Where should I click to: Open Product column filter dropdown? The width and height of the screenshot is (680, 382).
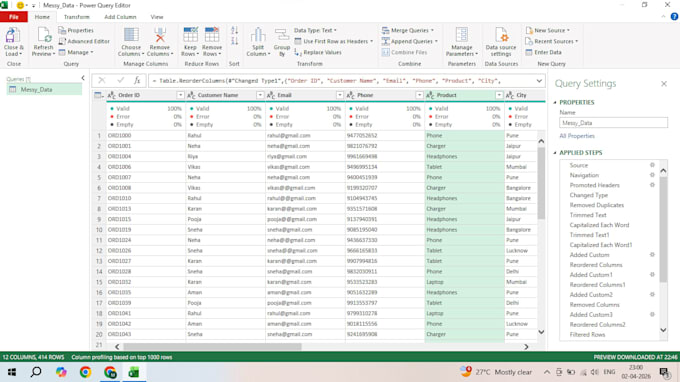(x=499, y=95)
